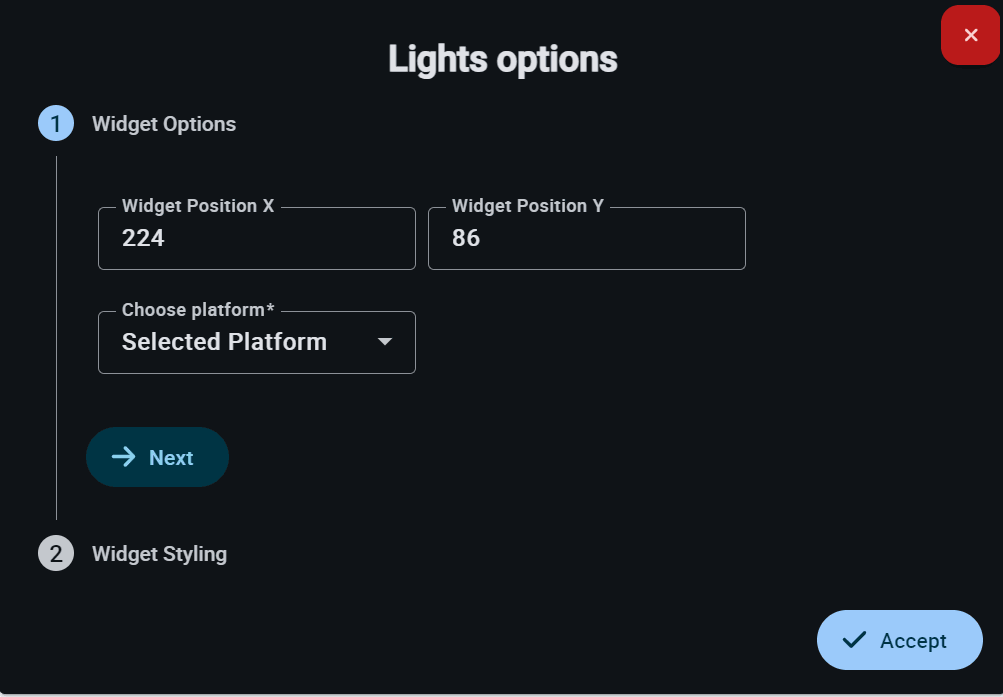This screenshot has height=697, width=1003.
Task: Click the step 2 number circle
Action: (x=56, y=553)
